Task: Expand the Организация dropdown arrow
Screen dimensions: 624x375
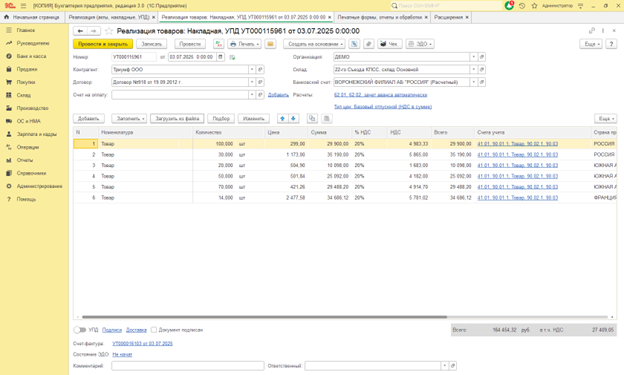Action: click(x=474, y=57)
